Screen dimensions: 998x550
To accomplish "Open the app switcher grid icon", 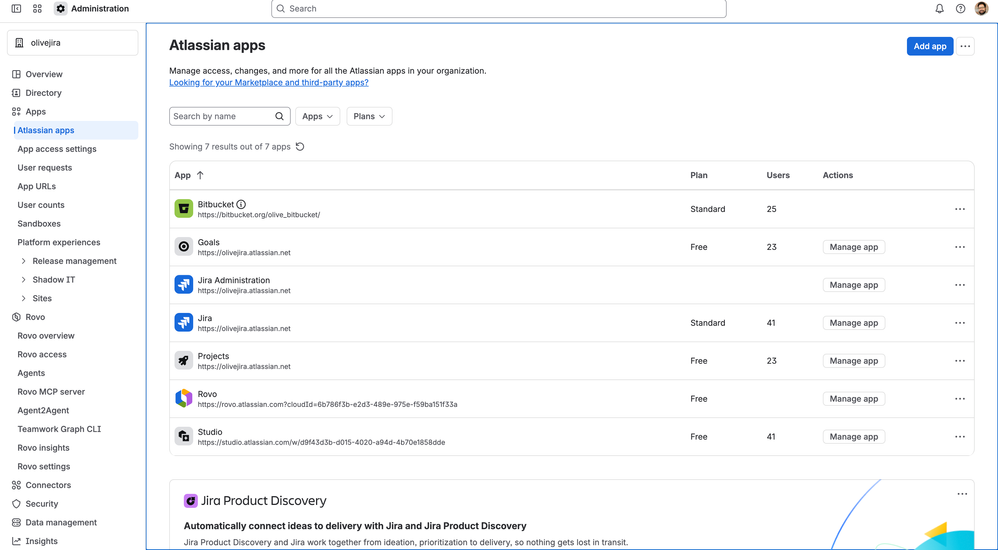I will (37, 9).
